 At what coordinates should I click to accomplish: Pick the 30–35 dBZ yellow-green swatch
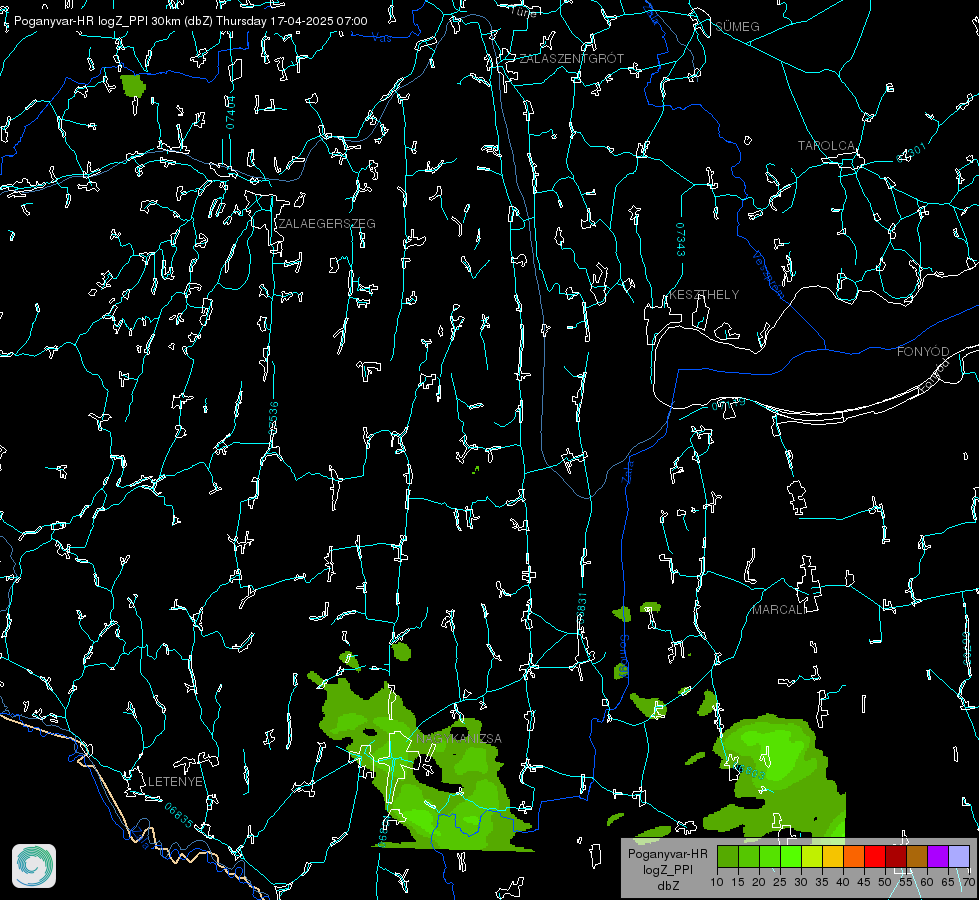[812, 856]
